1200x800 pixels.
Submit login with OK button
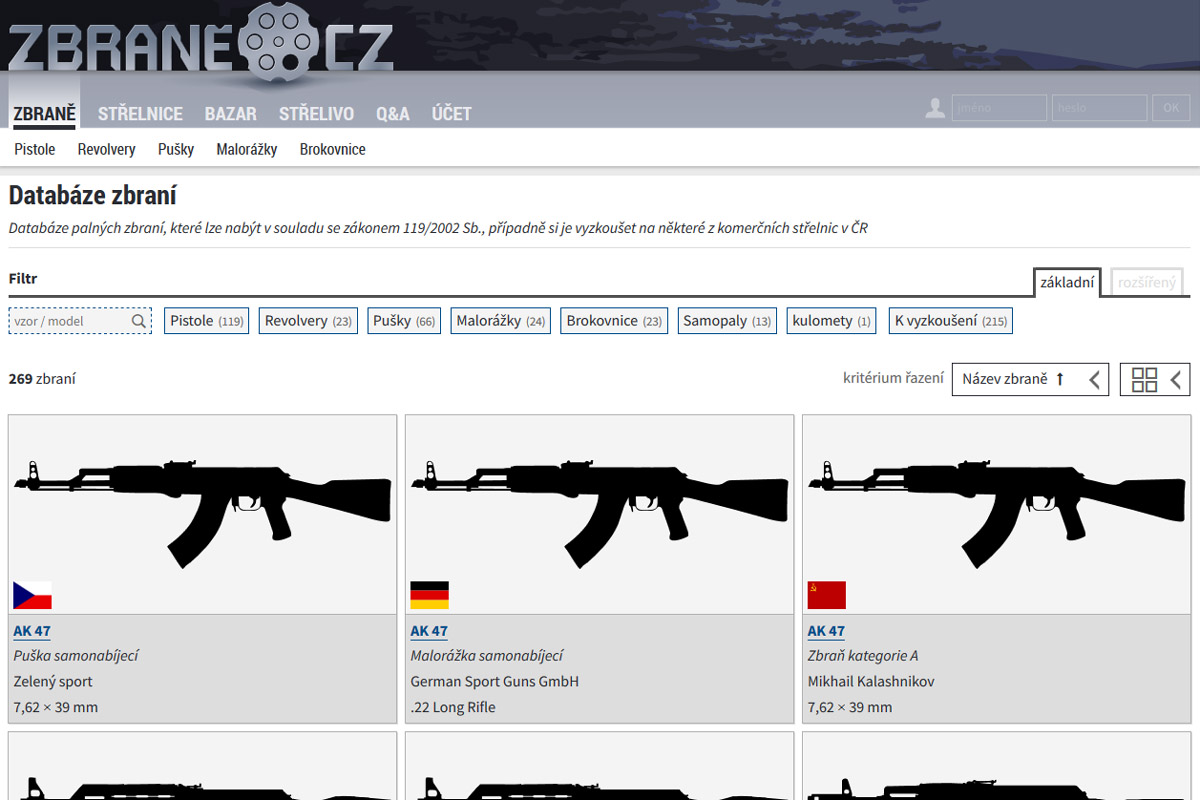[x=1171, y=108]
